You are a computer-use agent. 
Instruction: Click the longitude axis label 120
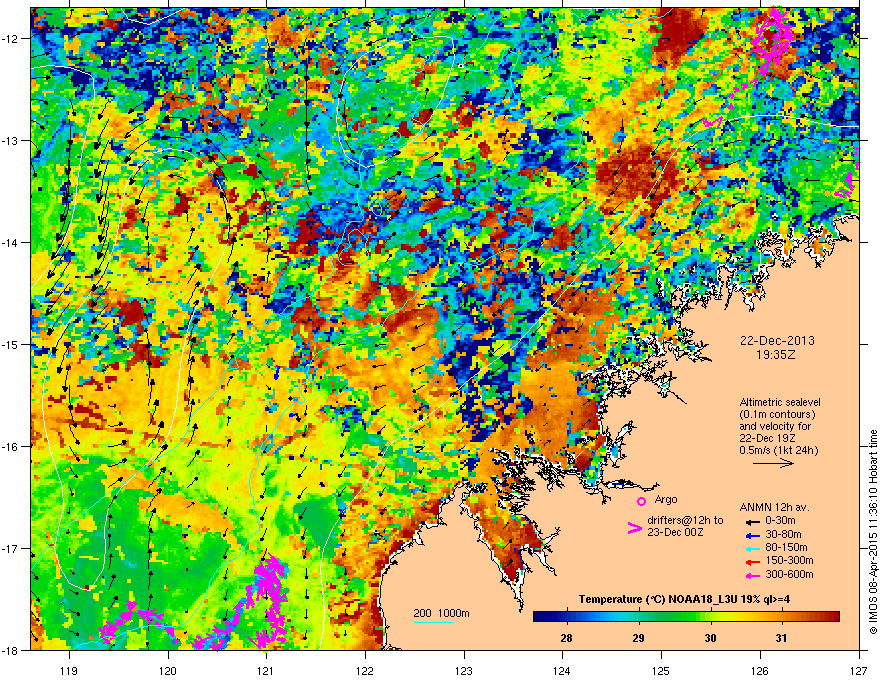168,670
